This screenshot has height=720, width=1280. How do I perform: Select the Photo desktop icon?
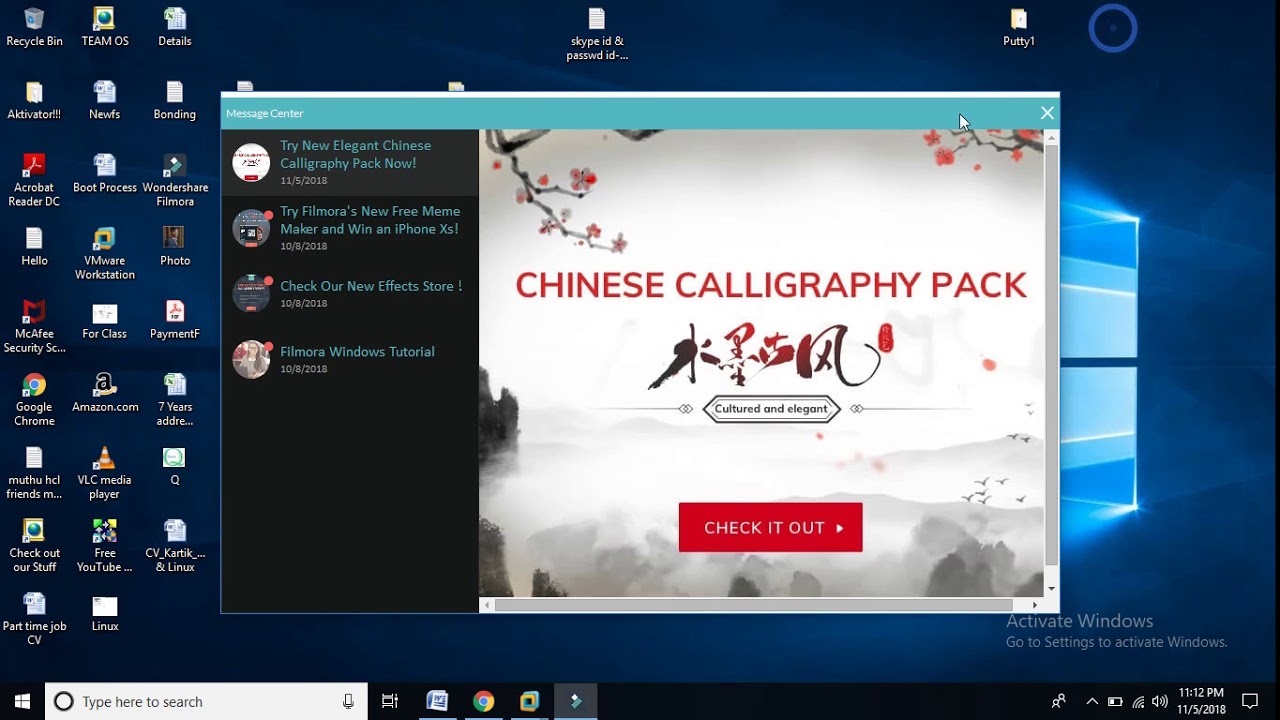point(175,246)
